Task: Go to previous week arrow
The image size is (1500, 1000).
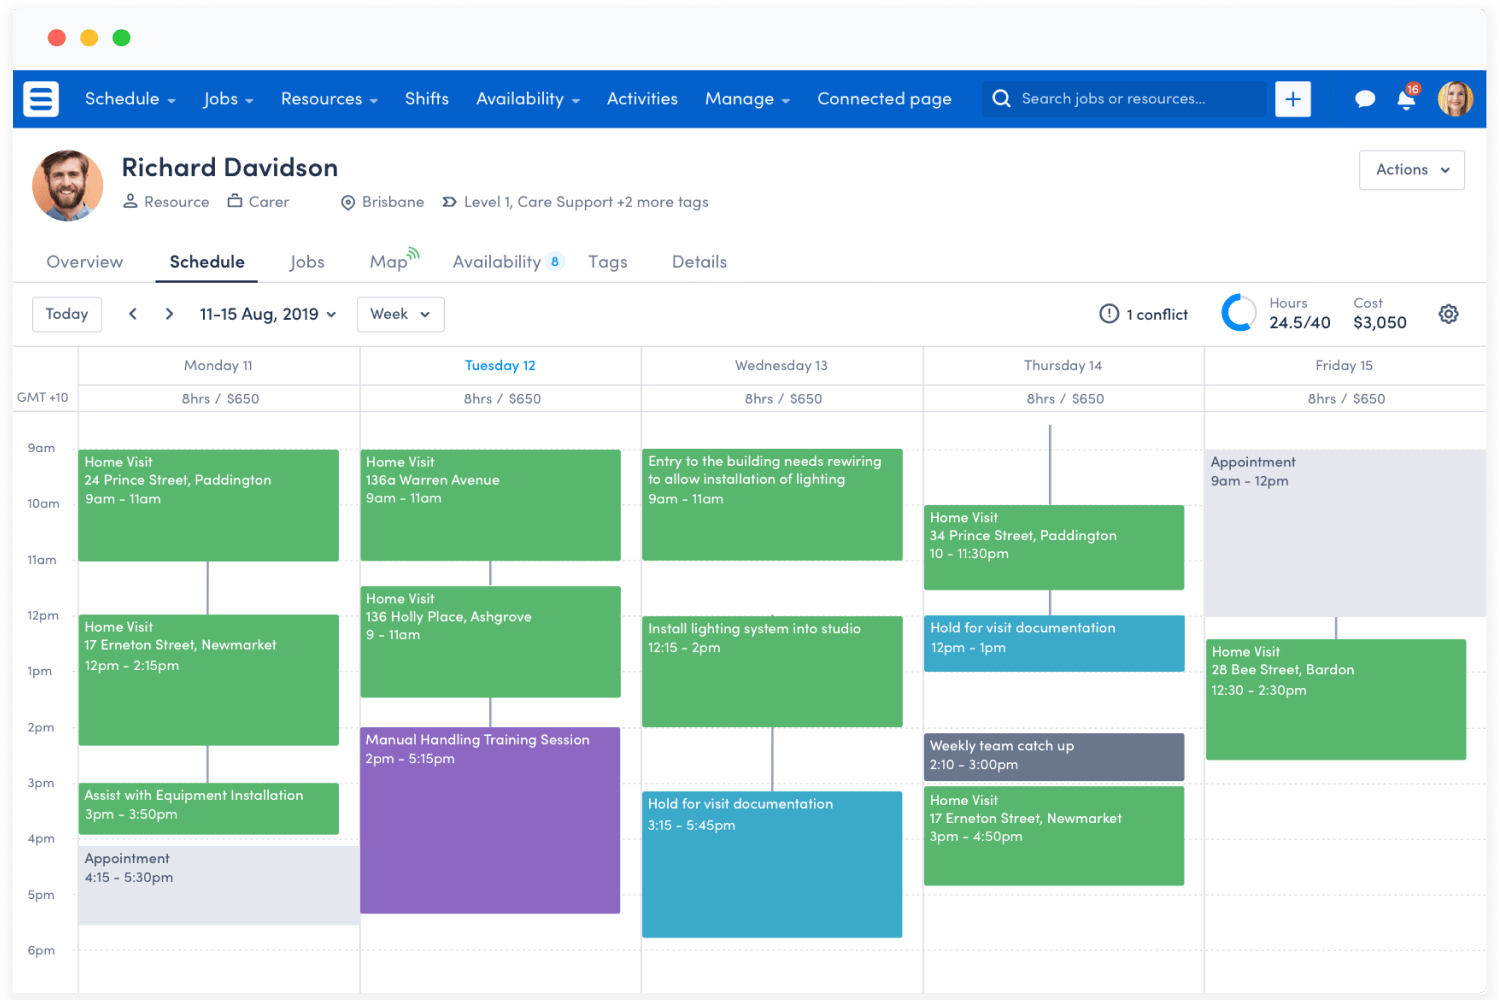Action: pyautogui.click(x=133, y=314)
